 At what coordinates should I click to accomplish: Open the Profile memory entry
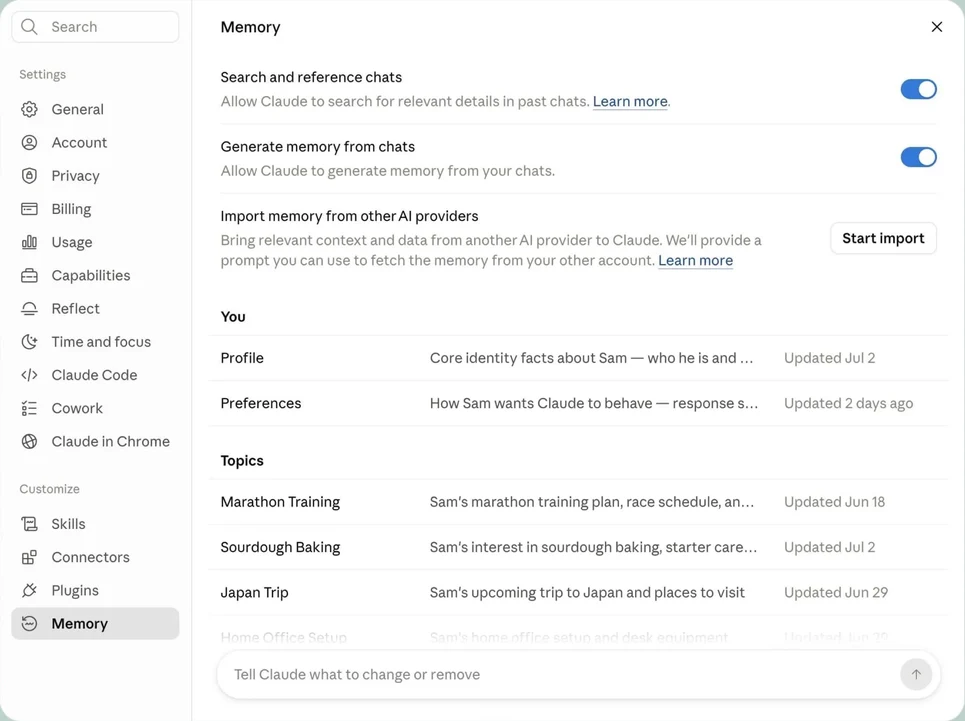click(x=578, y=358)
